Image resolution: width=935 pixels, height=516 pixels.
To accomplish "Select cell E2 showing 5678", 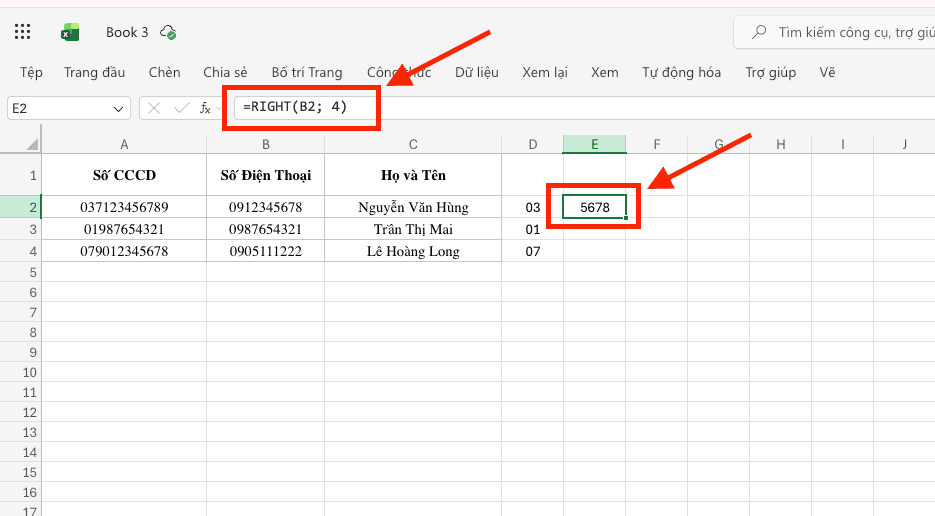I will pos(595,207).
